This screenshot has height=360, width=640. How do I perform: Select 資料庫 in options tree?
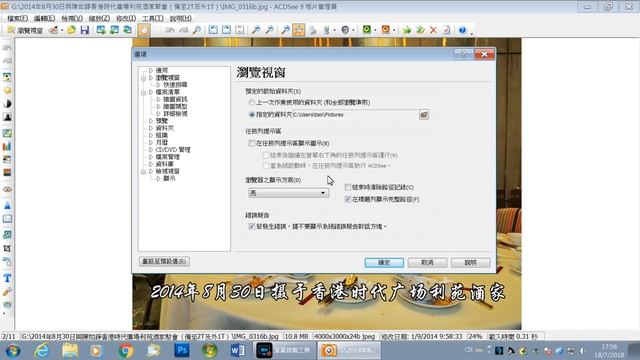(x=164, y=164)
